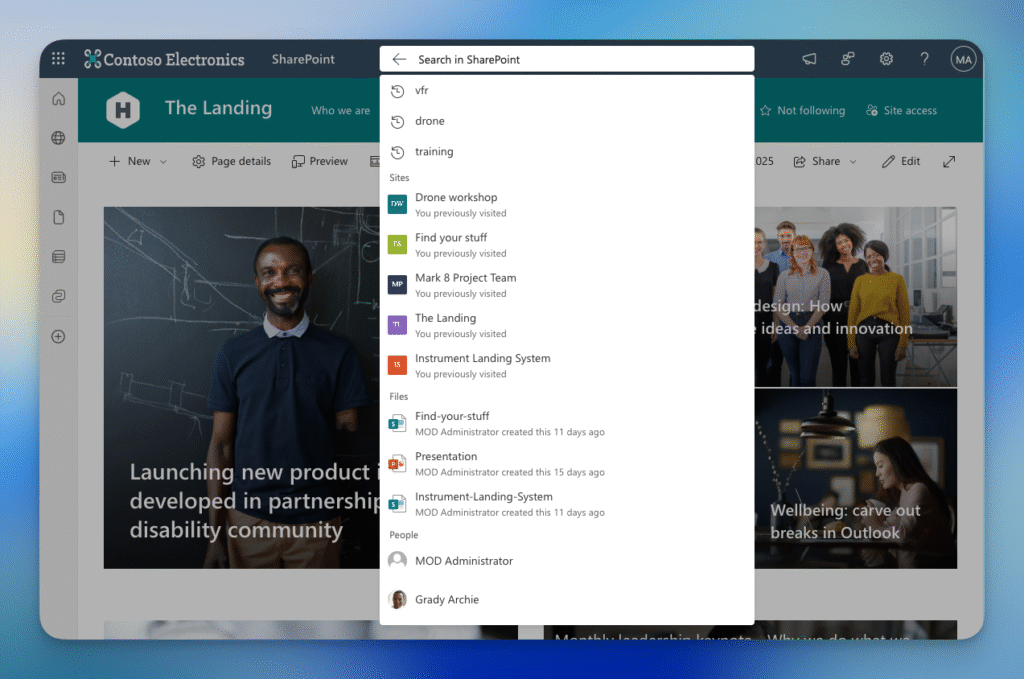Click the Preview button
The height and width of the screenshot is (679, 1024).
(x=319, y=161)
